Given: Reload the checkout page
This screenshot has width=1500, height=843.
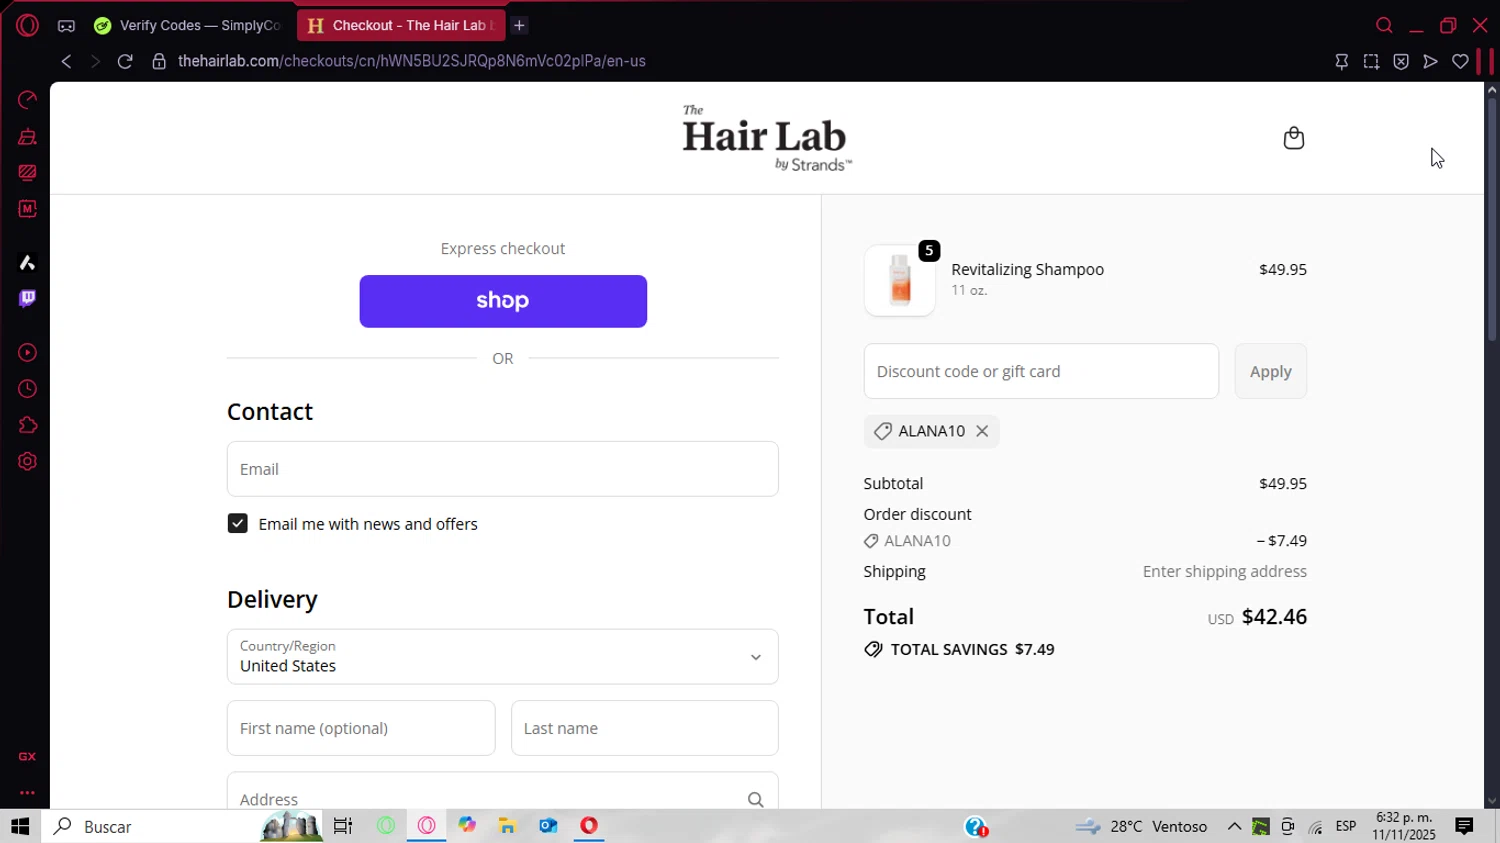Looking at the screenshot, I should coord(125,61).
